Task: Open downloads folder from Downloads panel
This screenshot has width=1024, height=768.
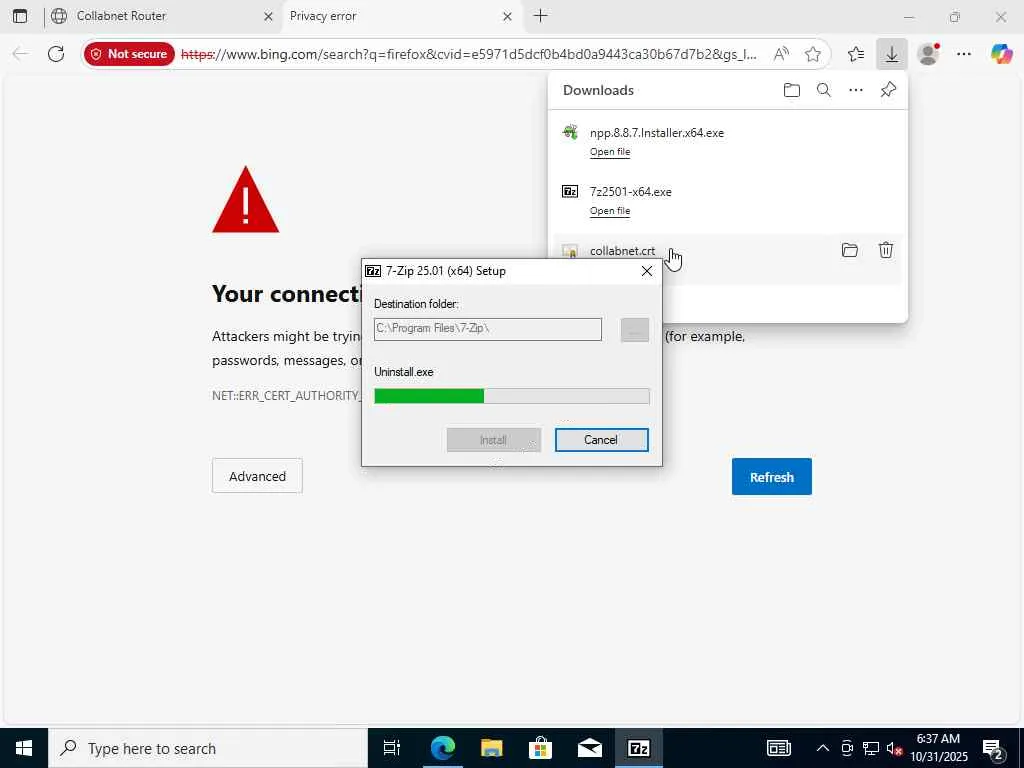Action: click(x=792, y=90)
